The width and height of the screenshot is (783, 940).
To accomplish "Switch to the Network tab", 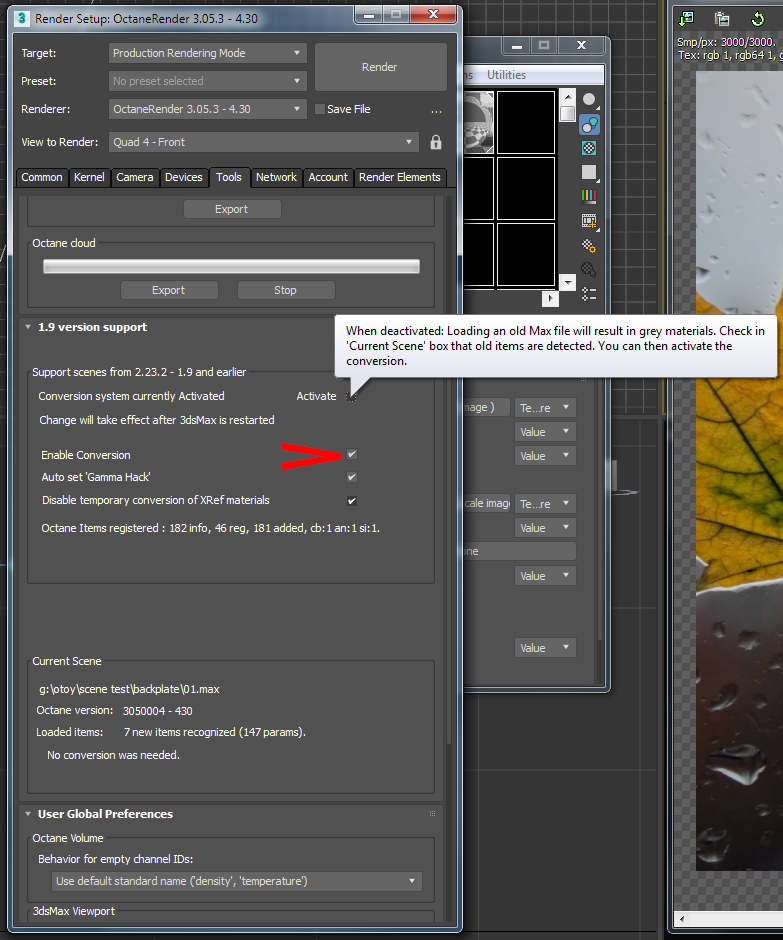I will click(276, 177).
